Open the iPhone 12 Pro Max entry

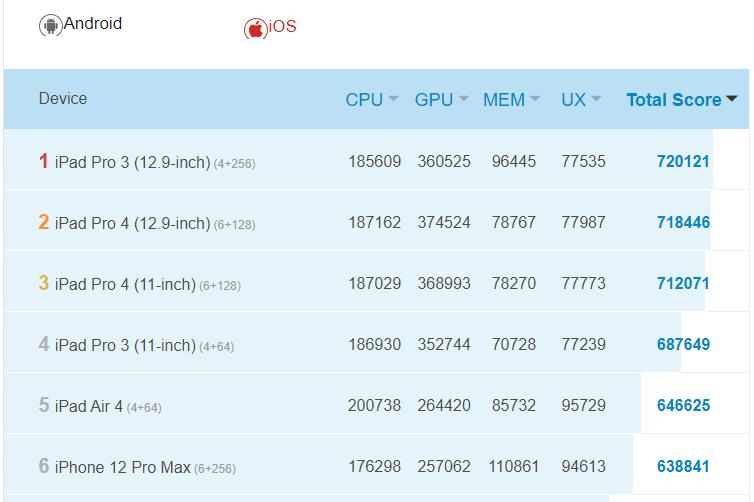[x=123, y=467]
